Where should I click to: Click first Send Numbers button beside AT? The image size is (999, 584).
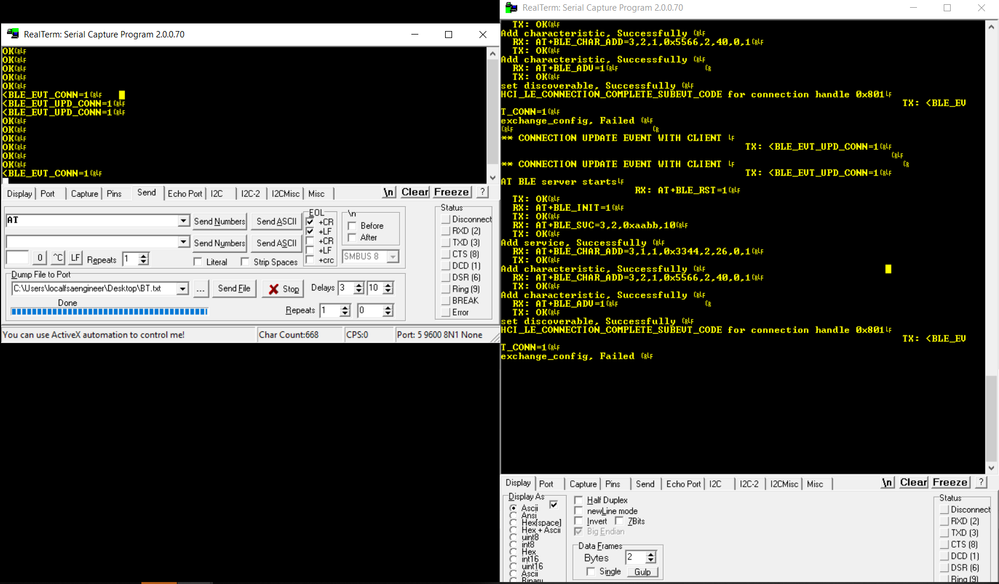click(x=219, y=222)
